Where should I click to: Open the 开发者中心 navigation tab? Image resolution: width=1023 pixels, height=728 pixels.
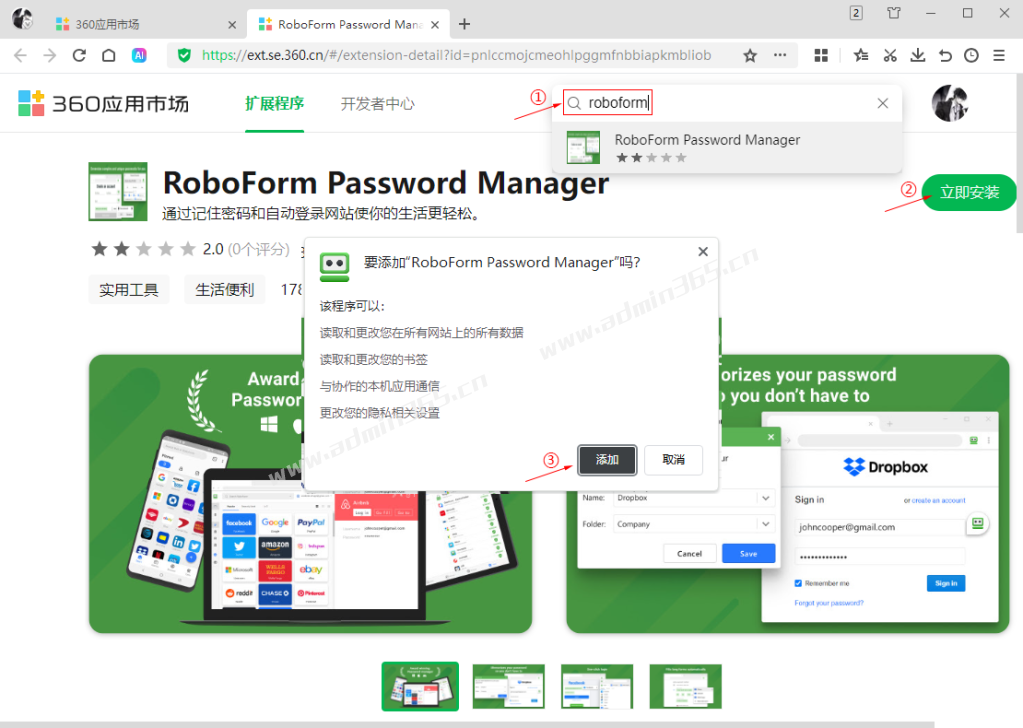tap(377, 104)
